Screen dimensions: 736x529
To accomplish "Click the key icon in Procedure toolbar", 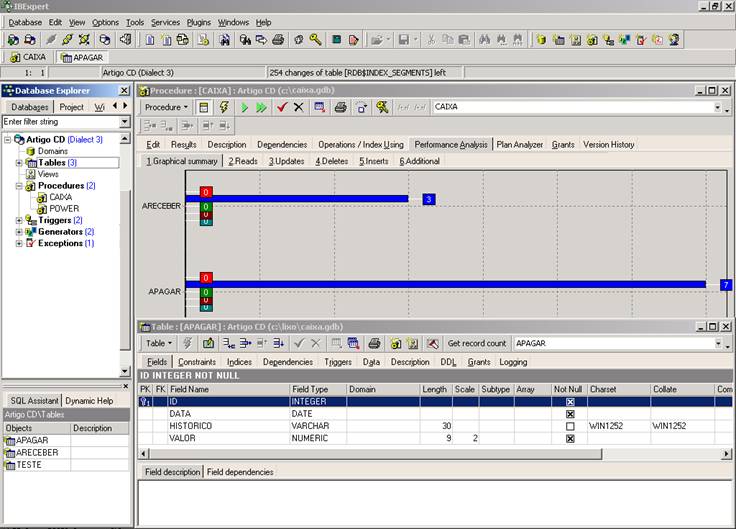I will (381, 107).
